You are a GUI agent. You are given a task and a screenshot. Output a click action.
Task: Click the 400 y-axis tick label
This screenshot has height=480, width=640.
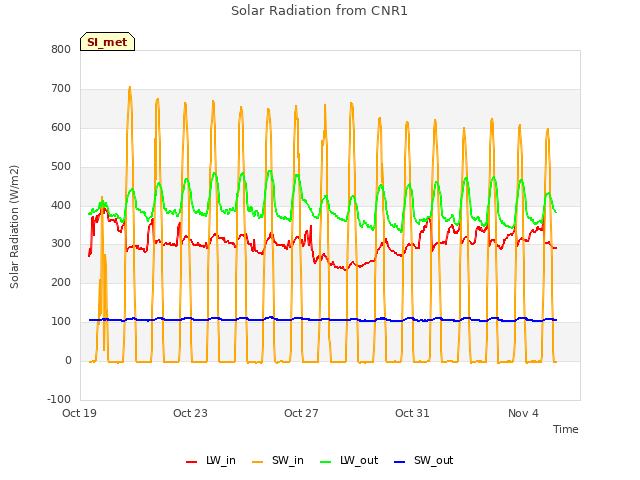click(x=61, y=205)
